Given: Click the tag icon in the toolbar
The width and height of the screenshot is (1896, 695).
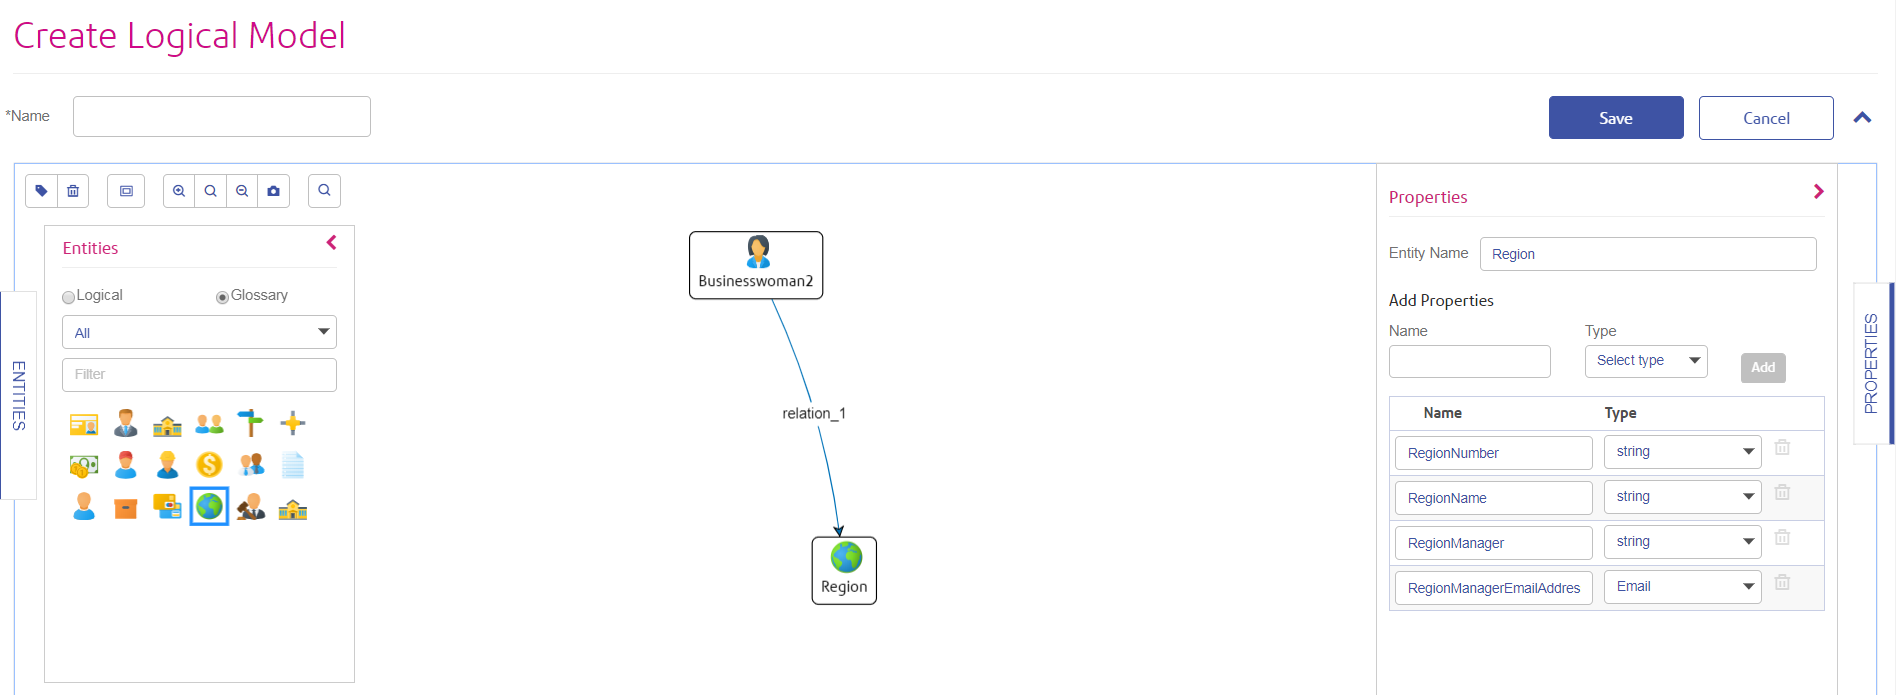Looking at the screenshot, I should [x=42, y=191].
